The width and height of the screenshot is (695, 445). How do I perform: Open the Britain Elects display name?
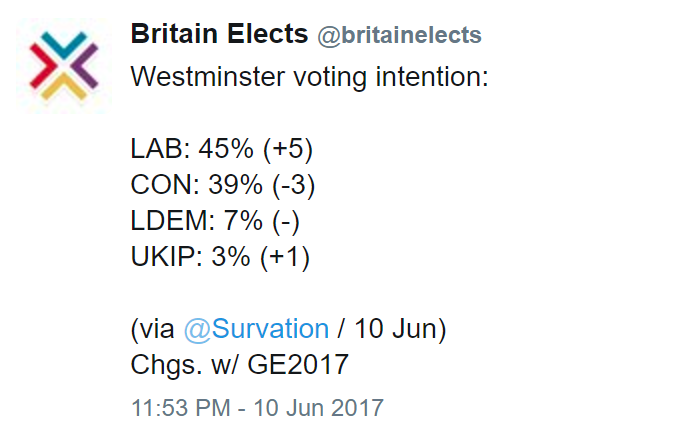(x=219, y=34)
